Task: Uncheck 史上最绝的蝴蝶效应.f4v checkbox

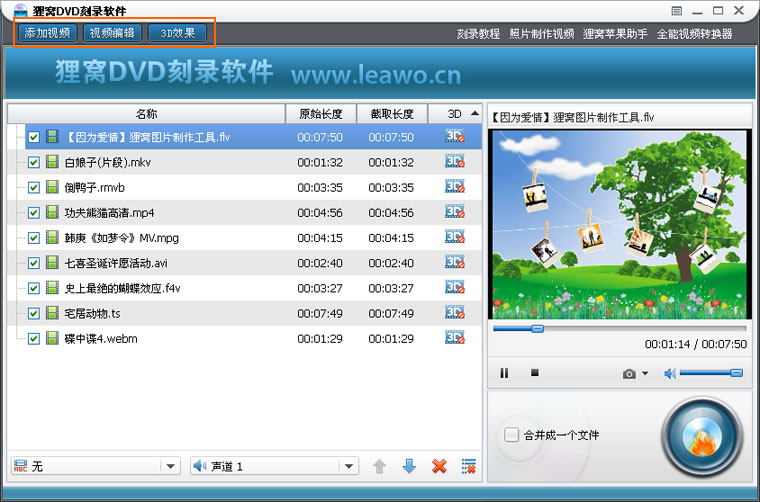Action: tap(33, 288)
